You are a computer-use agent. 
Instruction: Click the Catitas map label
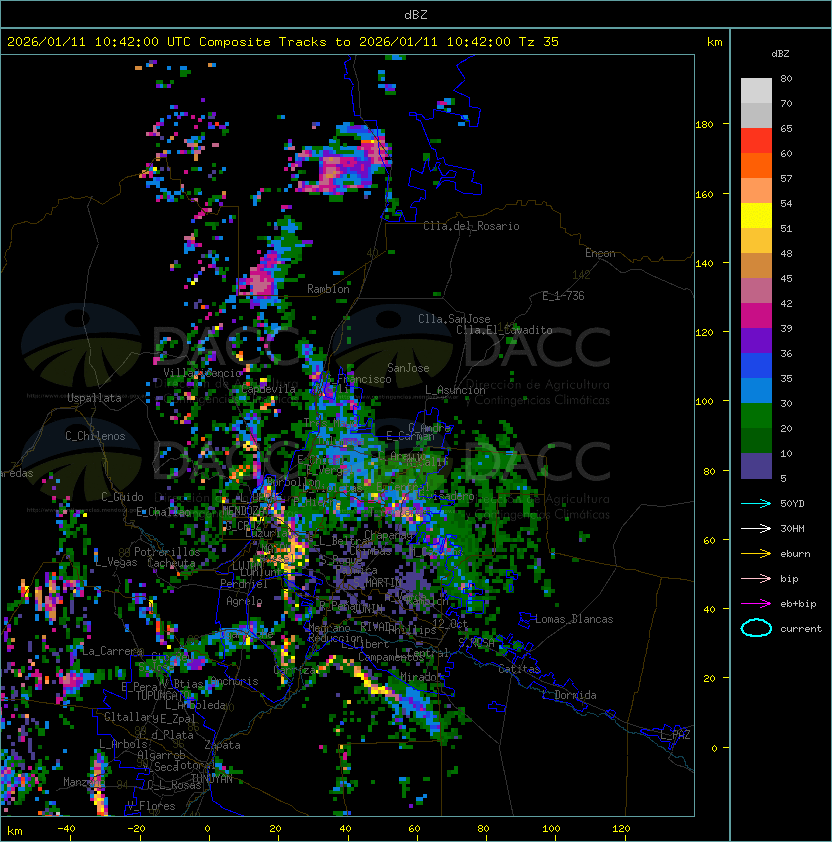pos(519,669)
